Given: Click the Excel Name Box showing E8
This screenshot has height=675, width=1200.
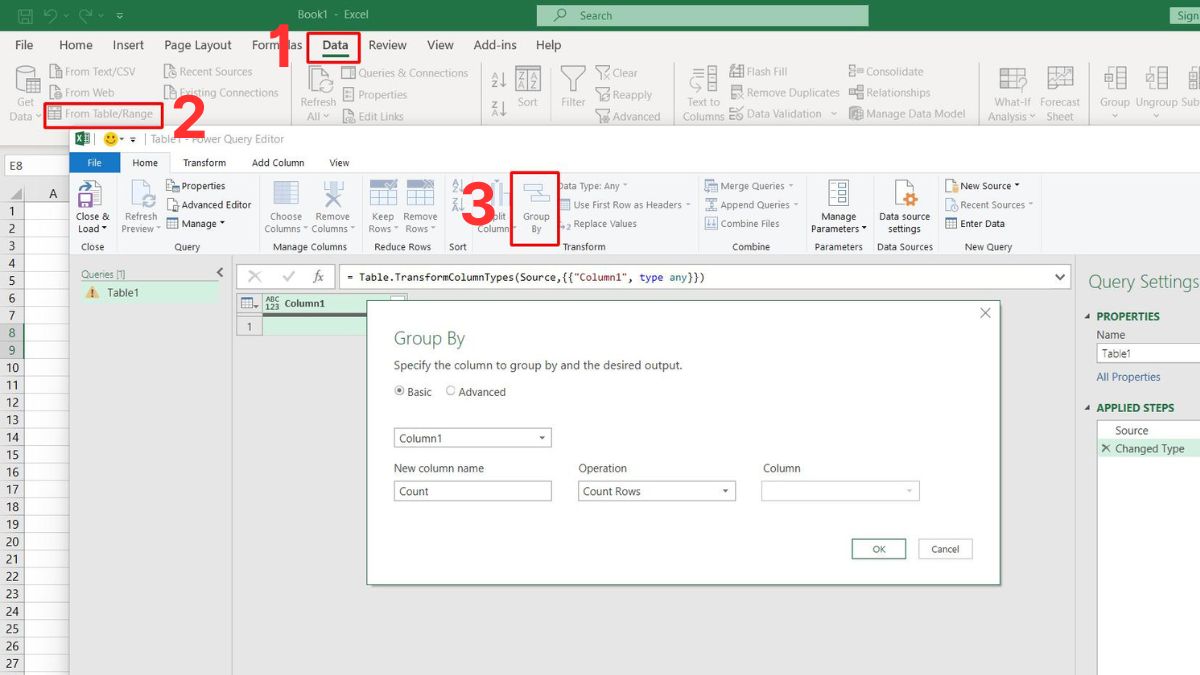Looking at the screenshot, I should pos(34,165).
